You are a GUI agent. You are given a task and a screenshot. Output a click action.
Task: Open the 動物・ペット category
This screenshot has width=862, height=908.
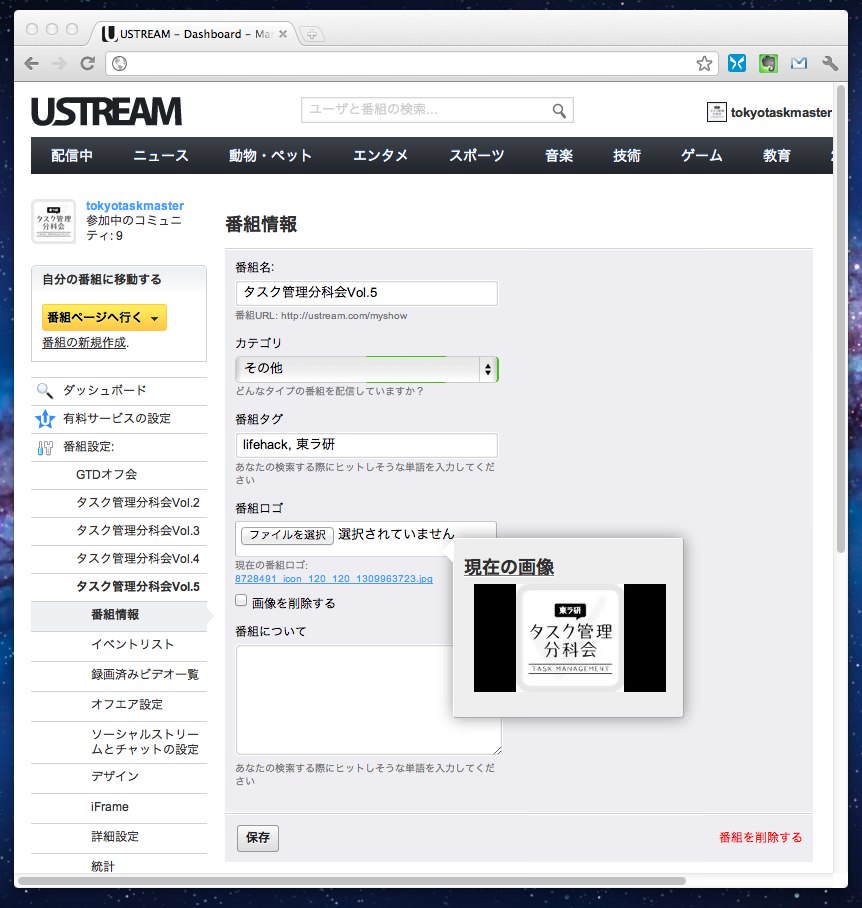click(x=270, y=155)
